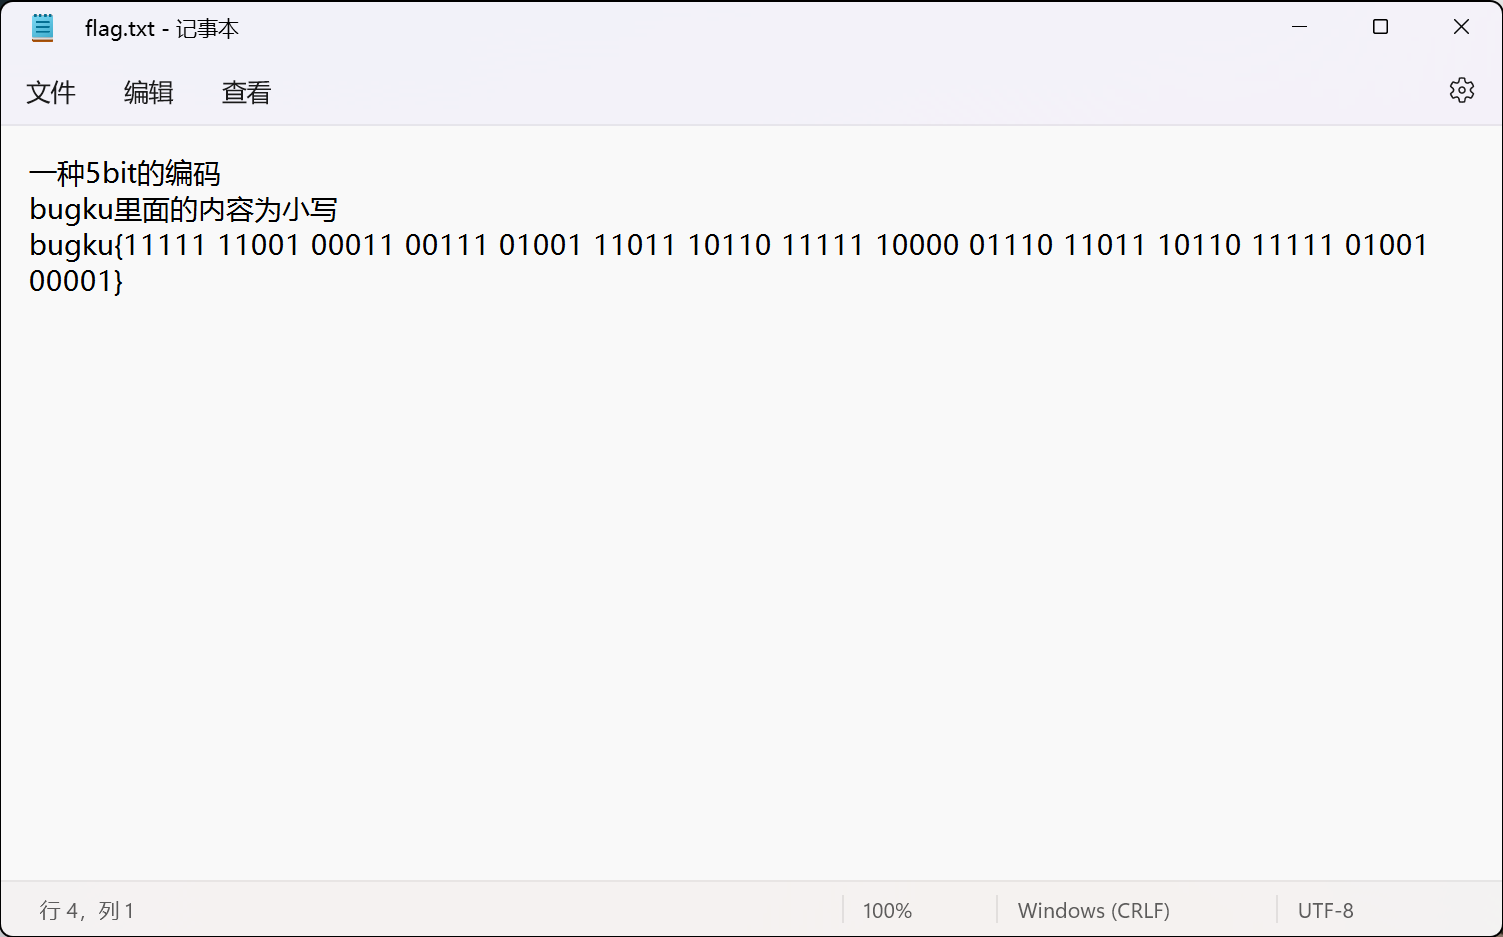Viewport: 1503px width, 937px height.
Task: Close the flag.txt Notepad window
Action: pos(1460,27)
